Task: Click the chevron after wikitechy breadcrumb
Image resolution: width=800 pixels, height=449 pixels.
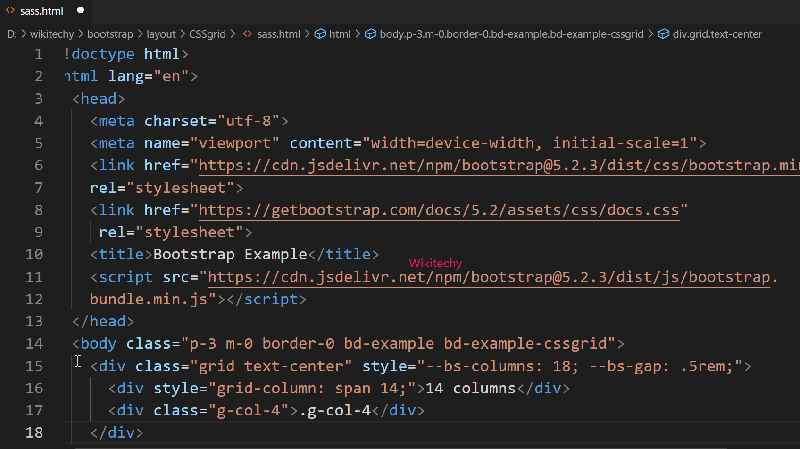Action: coord(81,34)
